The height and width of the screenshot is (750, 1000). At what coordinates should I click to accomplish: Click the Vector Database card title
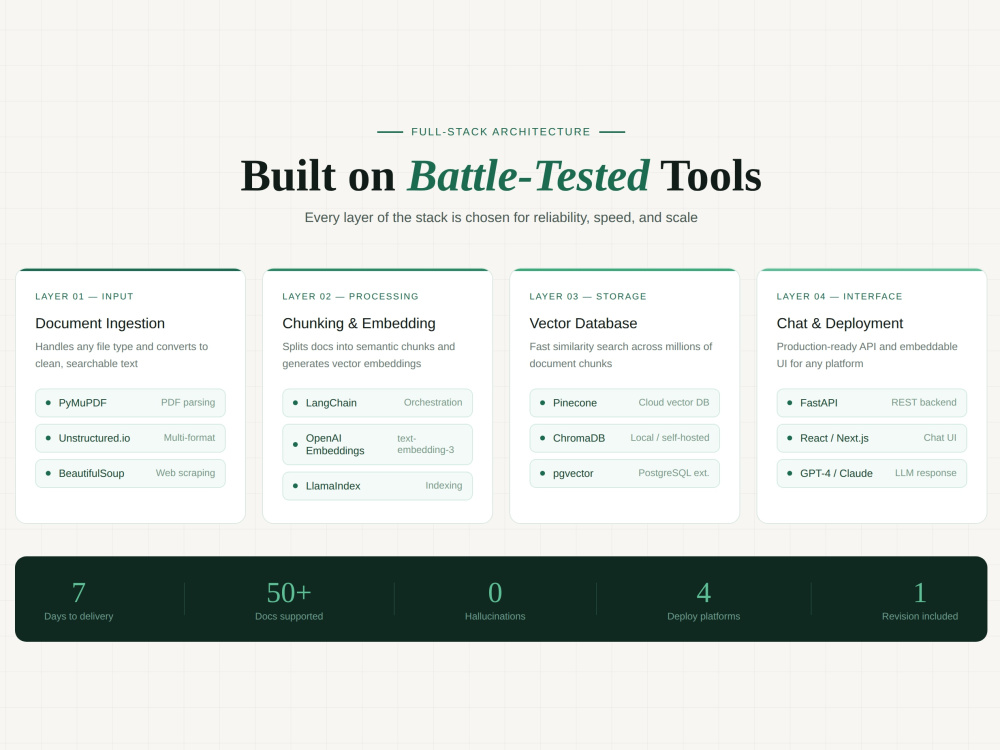click(x=584, y=323)
